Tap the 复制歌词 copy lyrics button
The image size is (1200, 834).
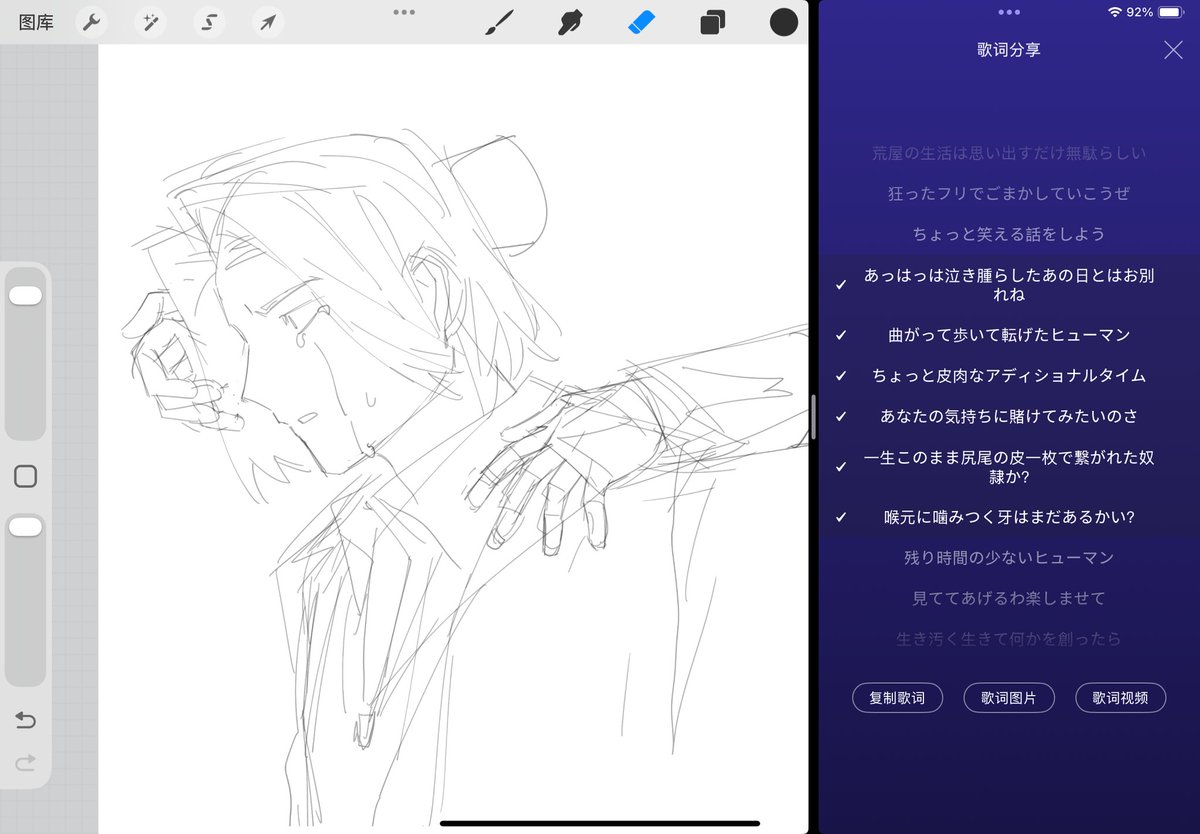(x=897, y=697)
